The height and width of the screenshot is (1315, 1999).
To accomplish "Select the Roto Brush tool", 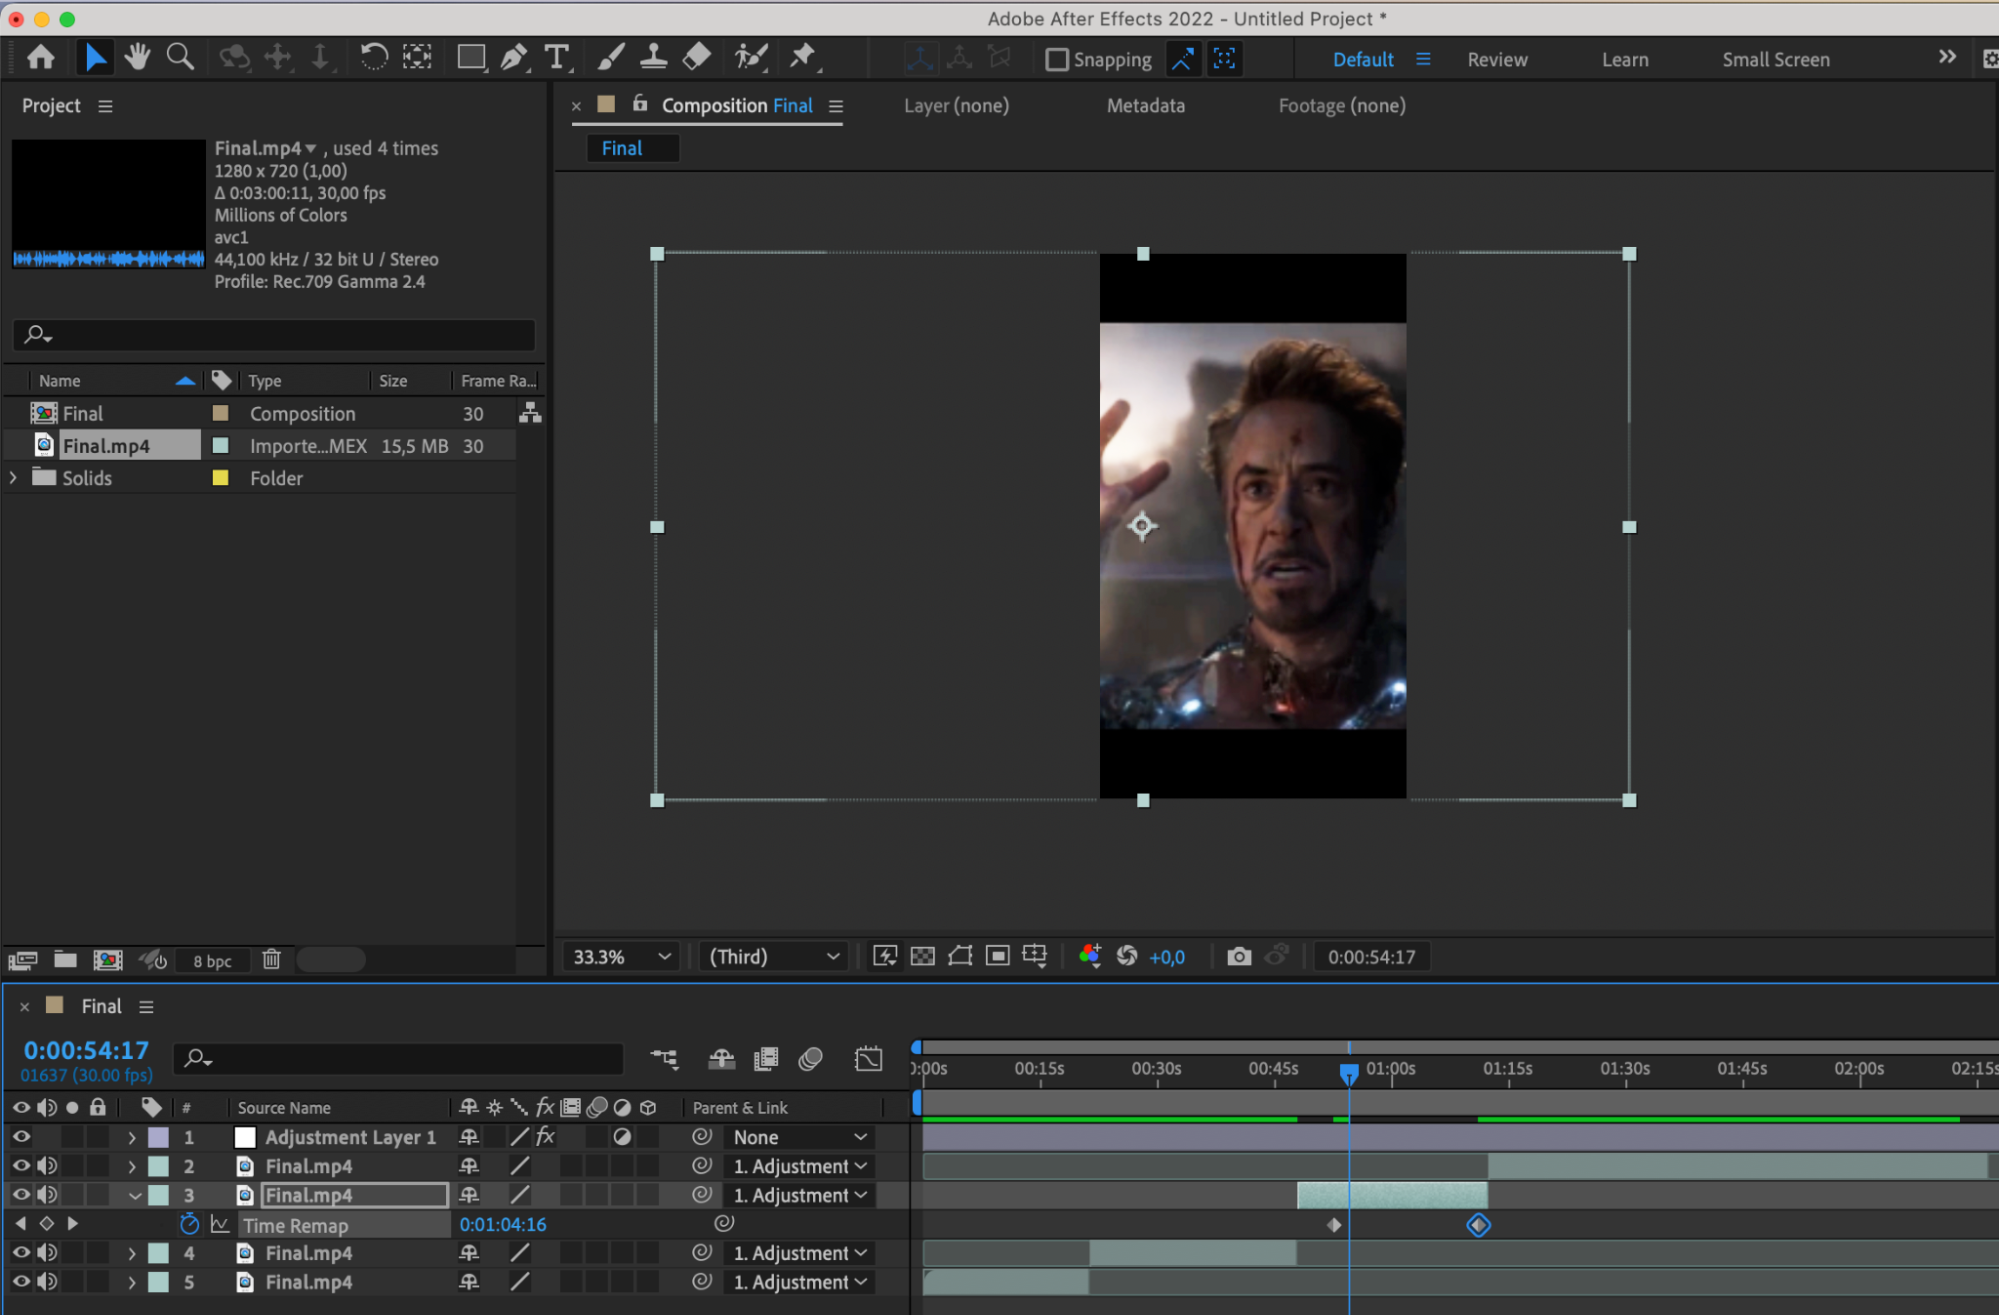I will point(750,58).
